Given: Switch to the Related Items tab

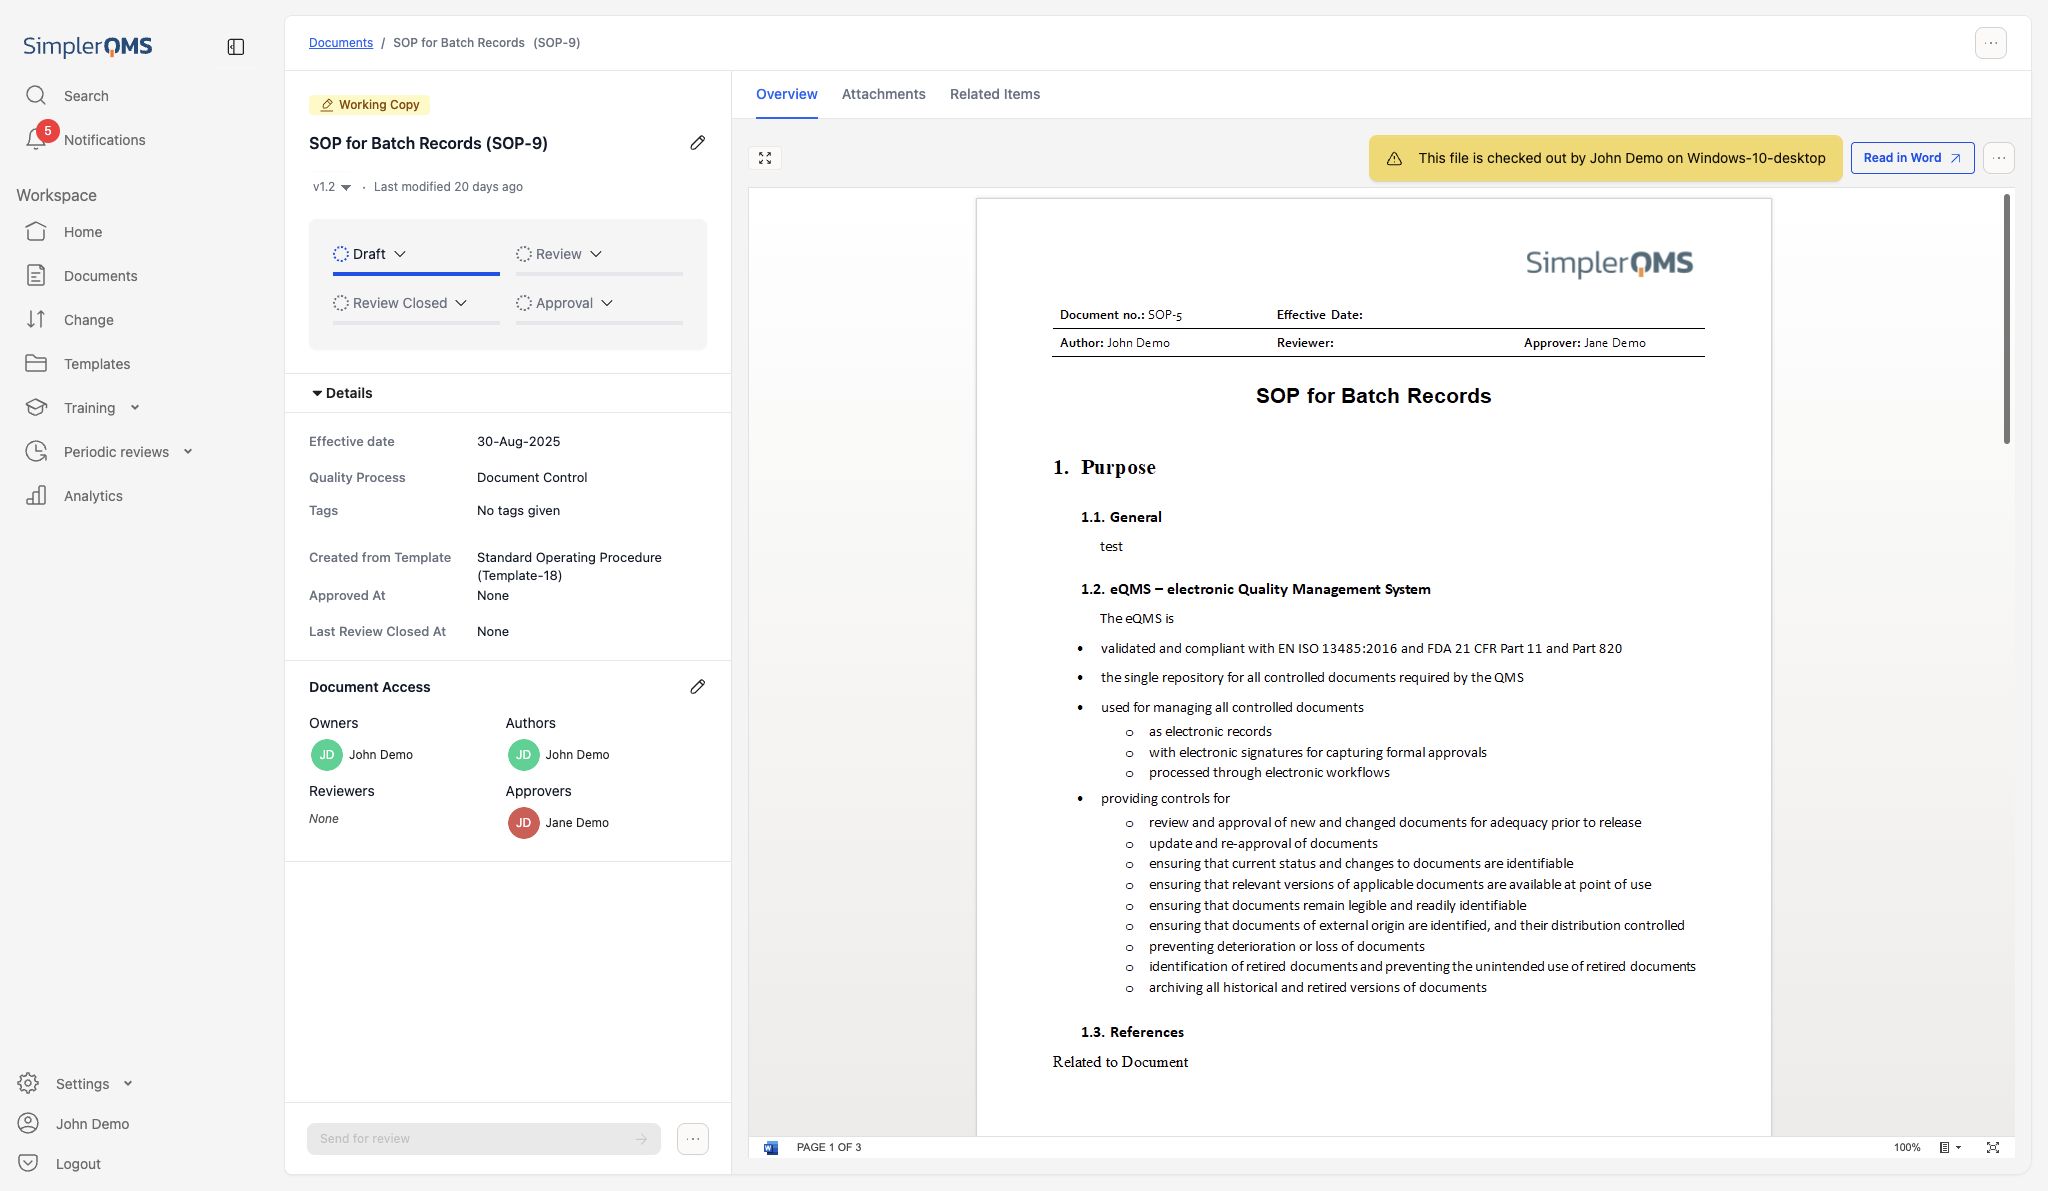Looking at the screenshot, I should (x=994, y=94).
